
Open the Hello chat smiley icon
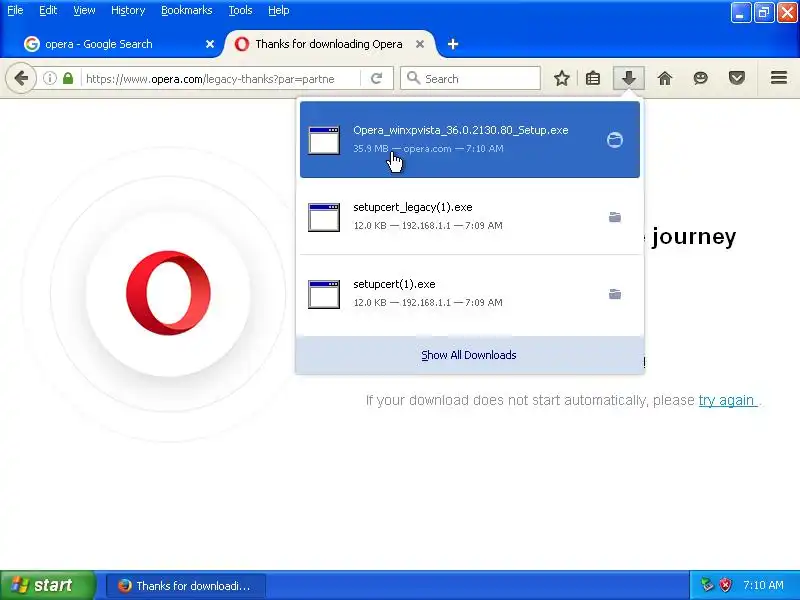point(701,78)
